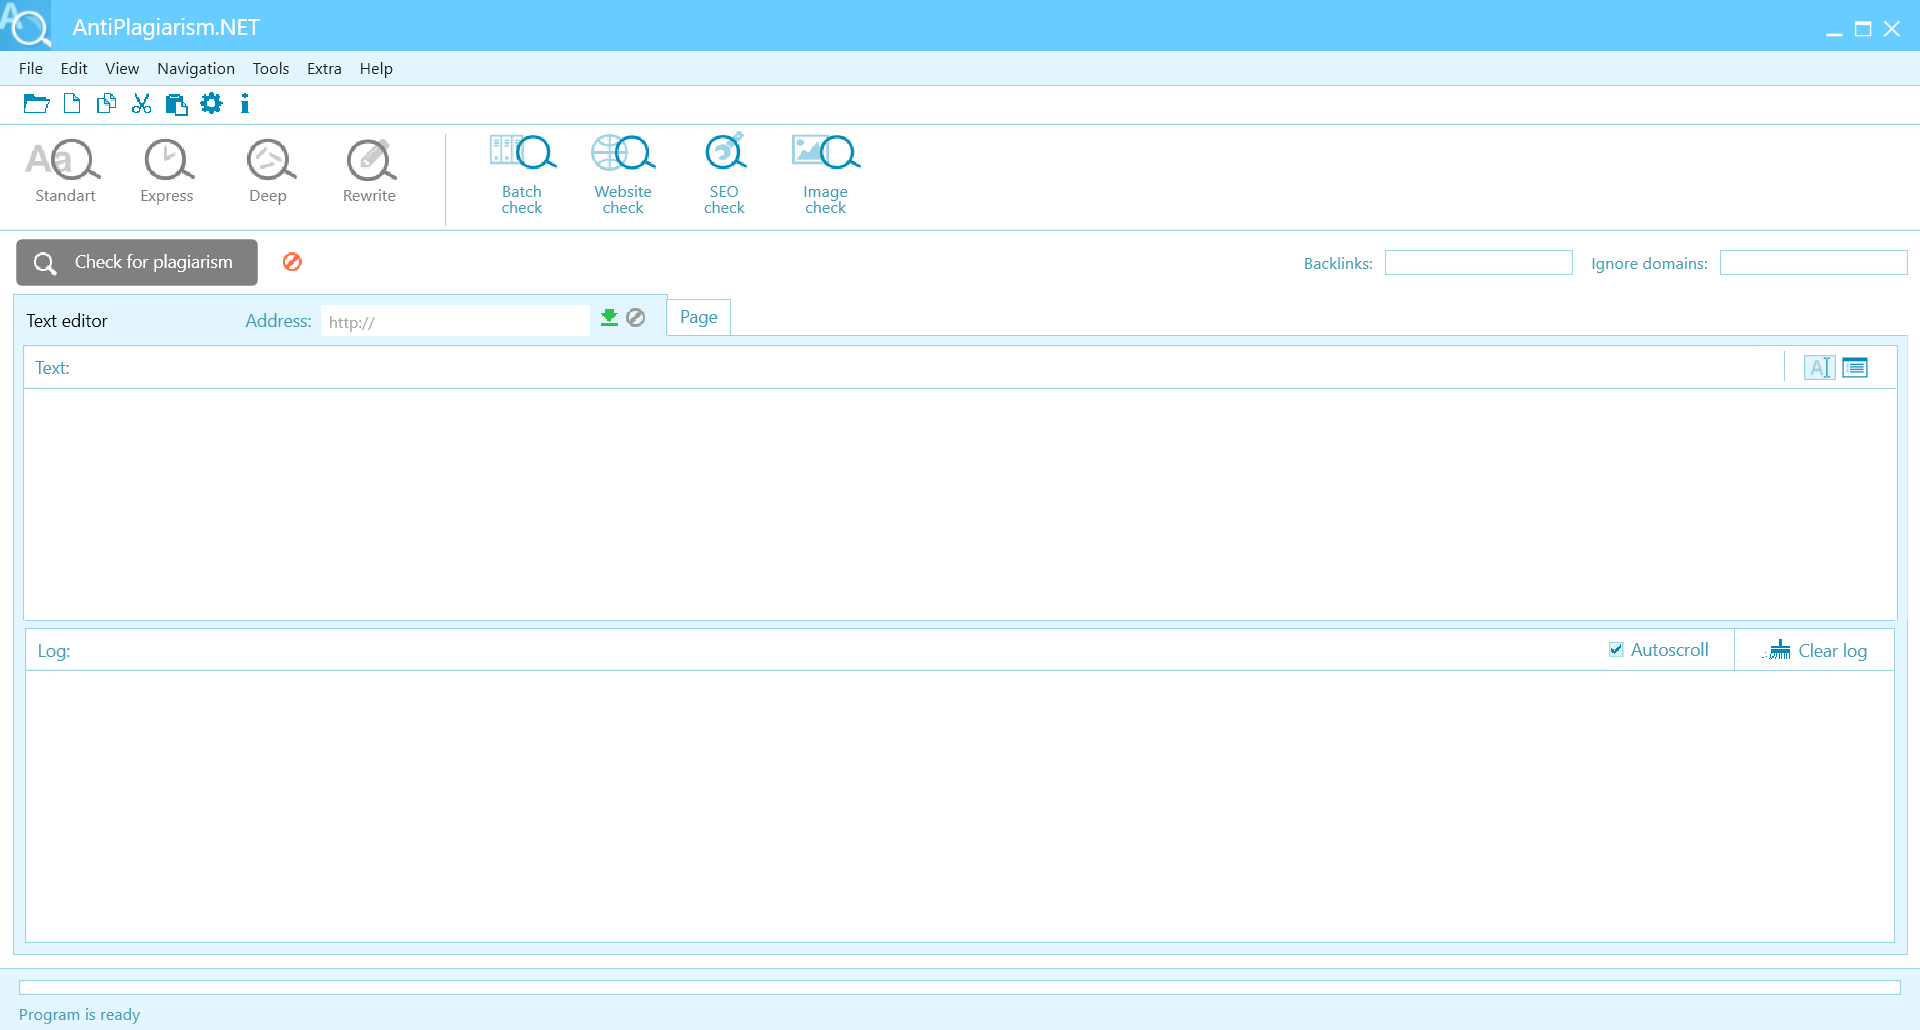The width and height of the screenshot is (1920, 1030).
Task: Create a new document with the blank page icon
Action: coord(72,104)
